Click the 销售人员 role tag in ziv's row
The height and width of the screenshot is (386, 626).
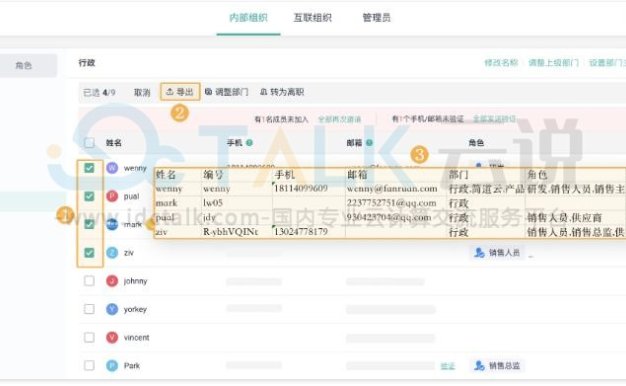497,253
